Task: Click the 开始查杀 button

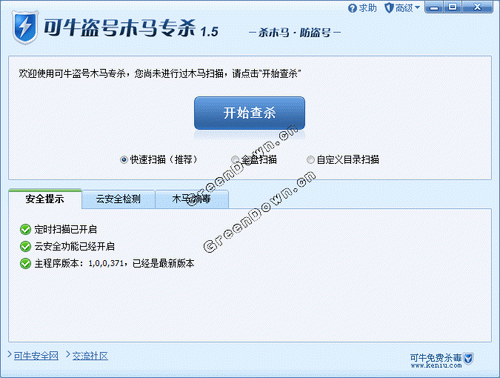Action: [x=249, y=113]
